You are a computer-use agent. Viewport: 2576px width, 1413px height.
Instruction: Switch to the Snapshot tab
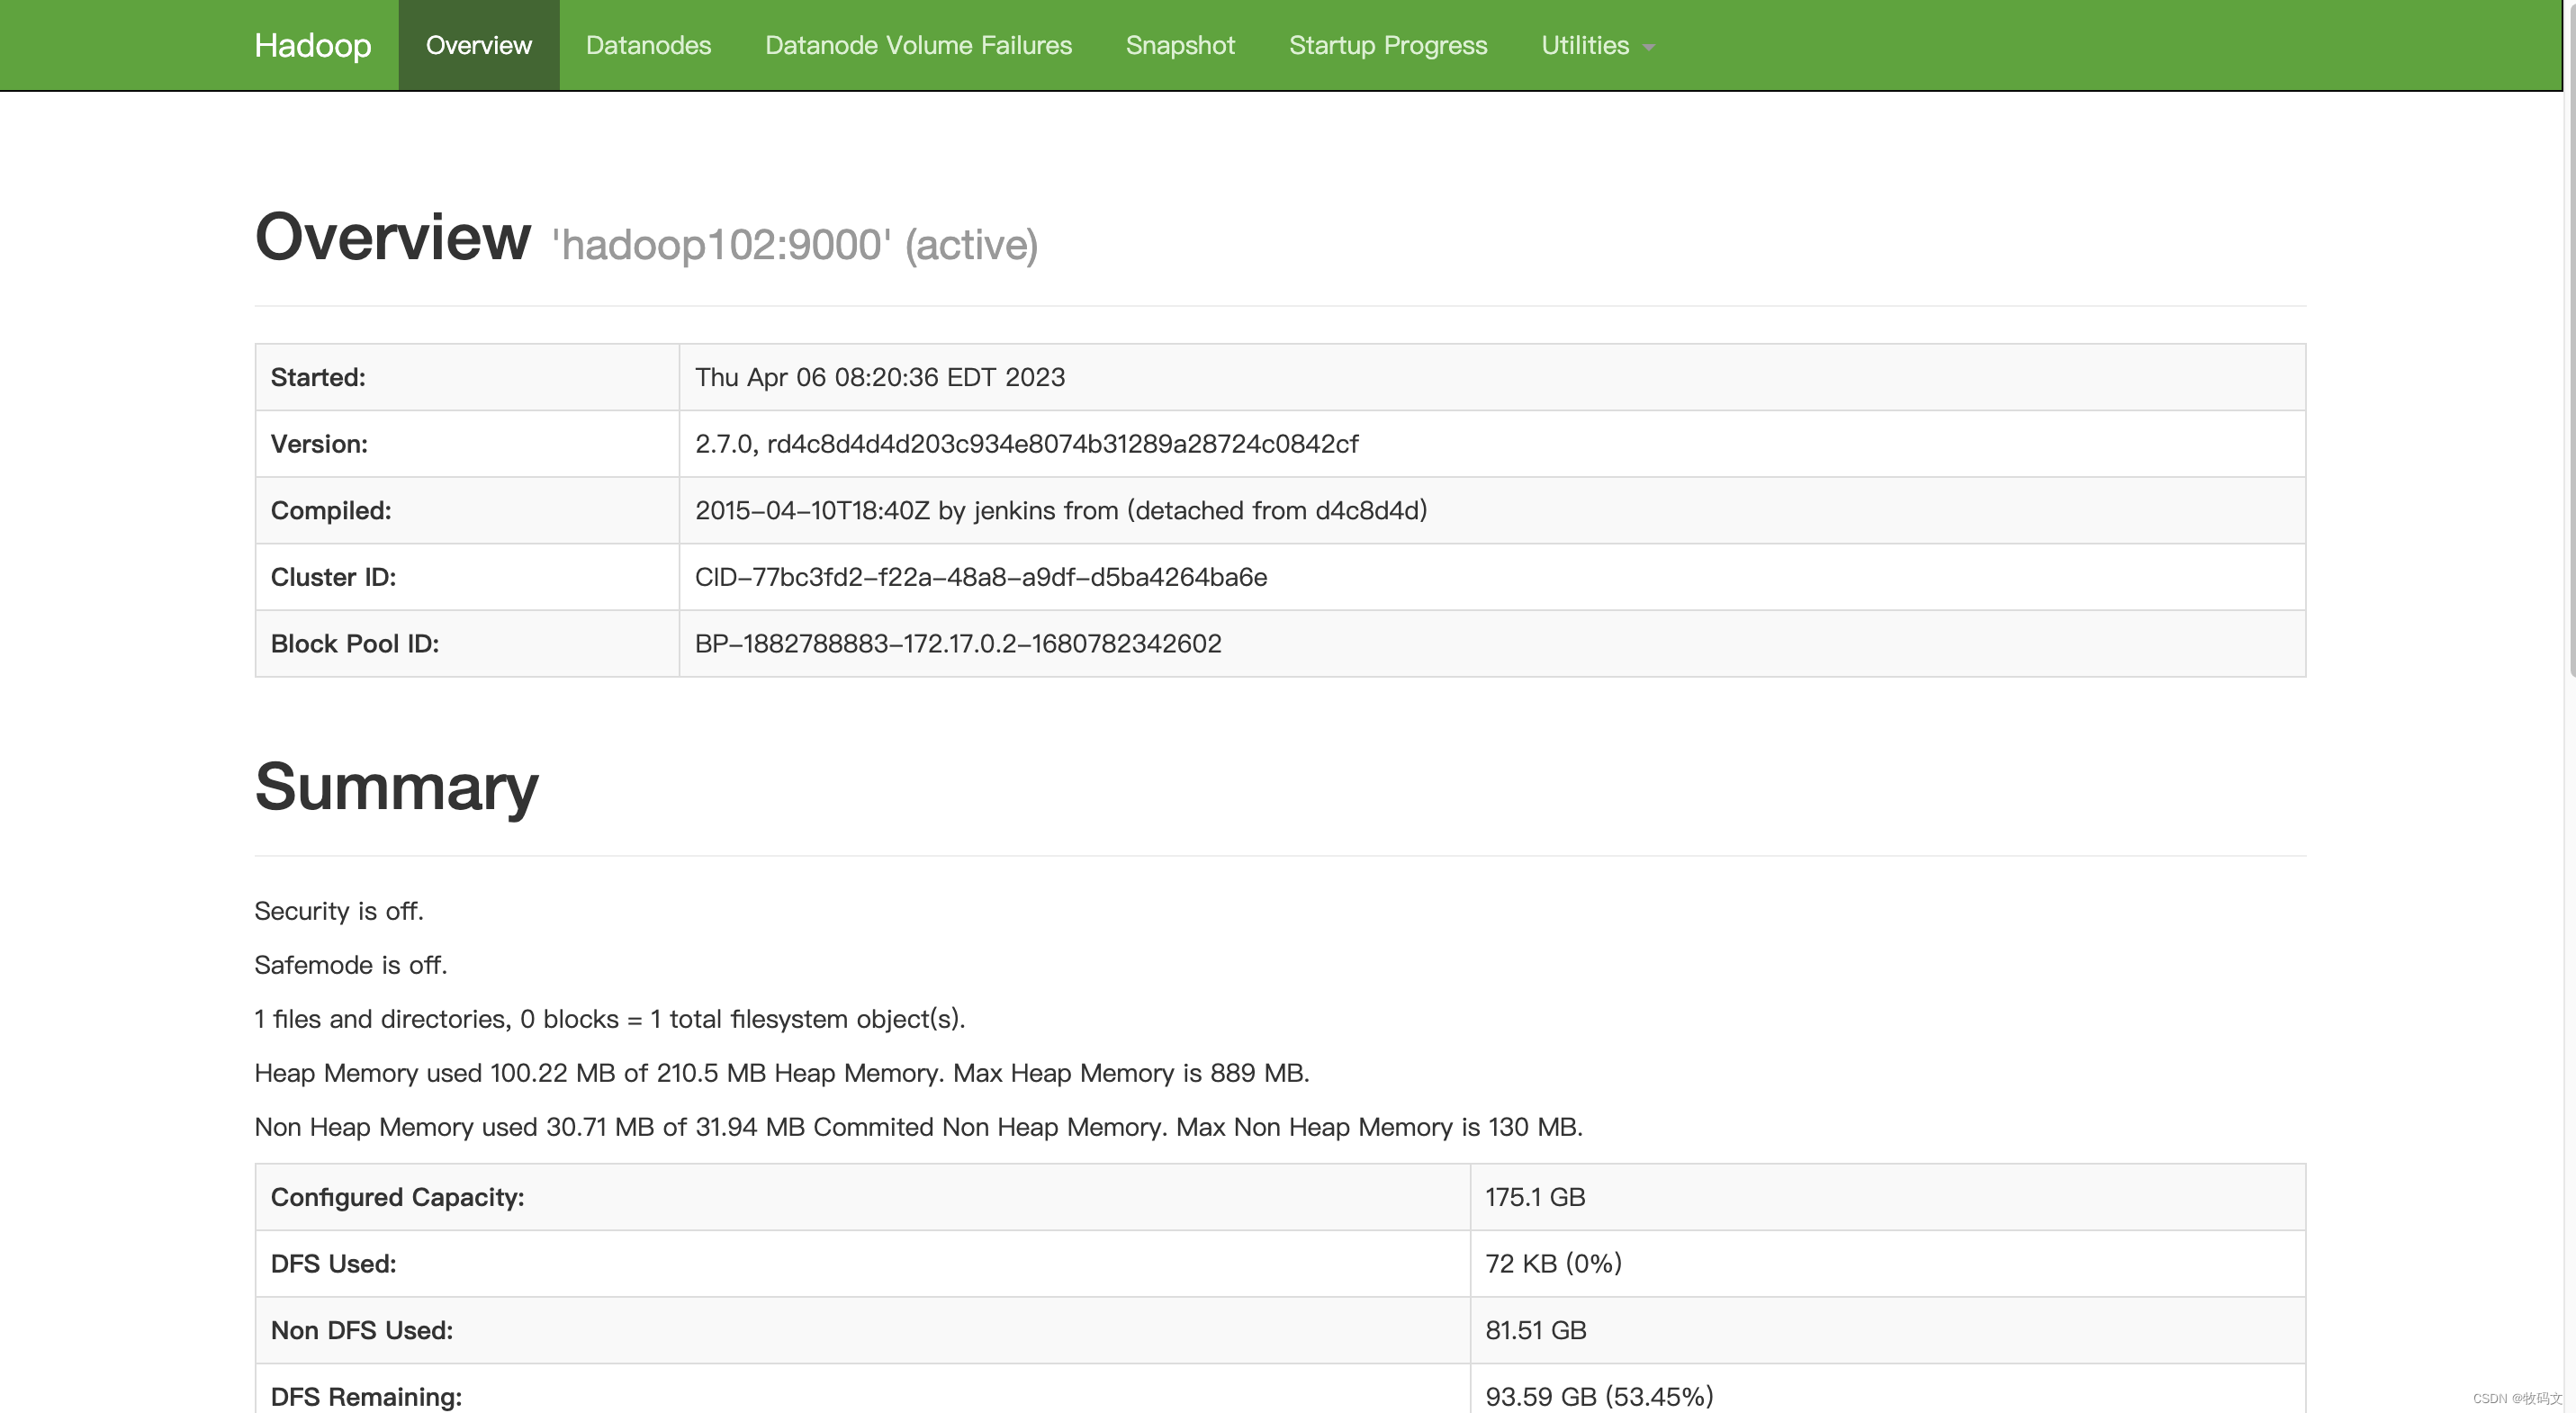coord(1180,45)
